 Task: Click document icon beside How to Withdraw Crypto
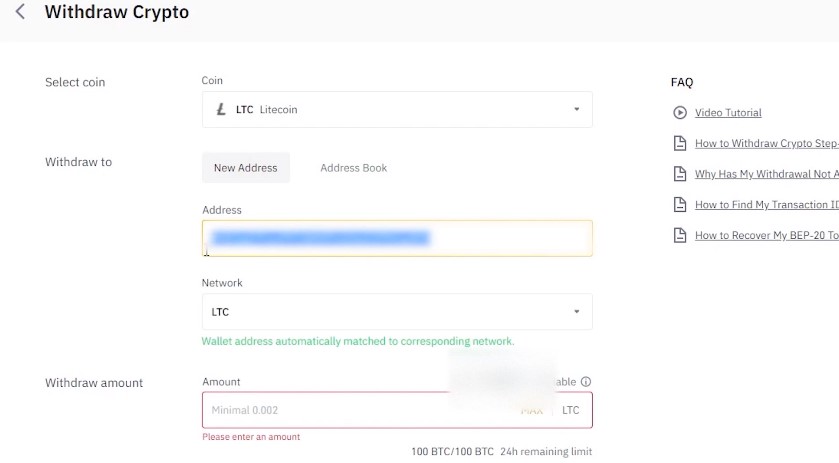point(680,143)
